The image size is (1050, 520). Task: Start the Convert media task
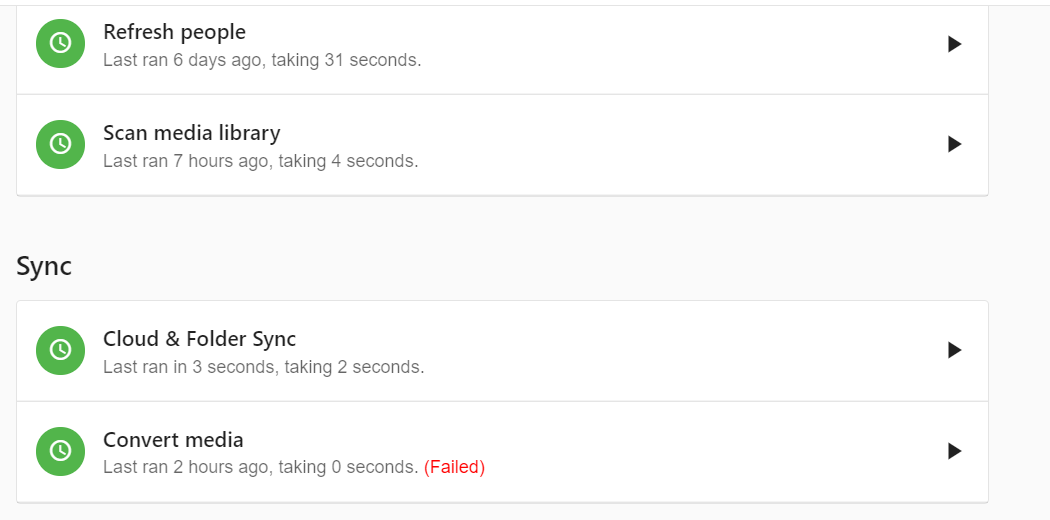(x=954, y=451)
